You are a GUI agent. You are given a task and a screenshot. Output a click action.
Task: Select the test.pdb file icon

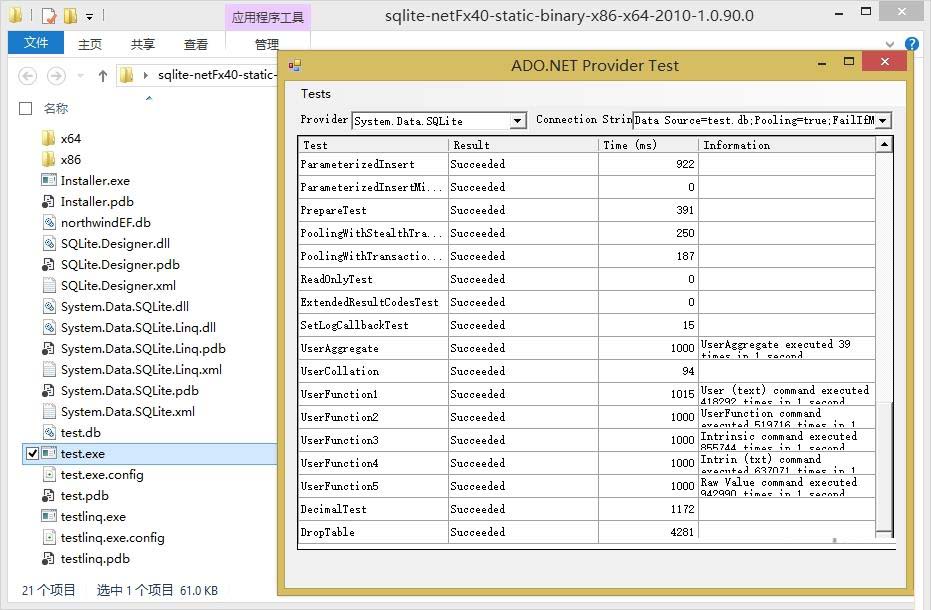[x=49, y=495]
